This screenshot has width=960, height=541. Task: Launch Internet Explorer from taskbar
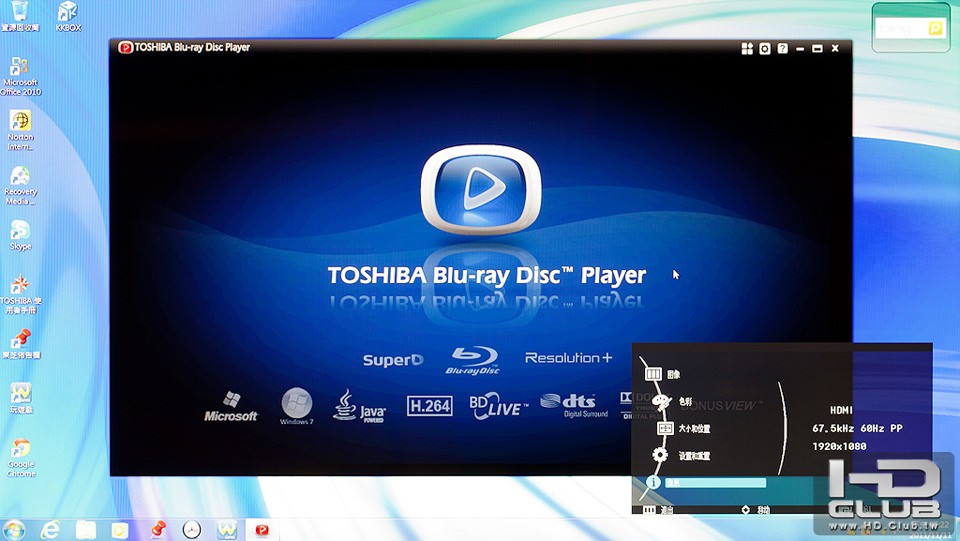pos(50,529)
